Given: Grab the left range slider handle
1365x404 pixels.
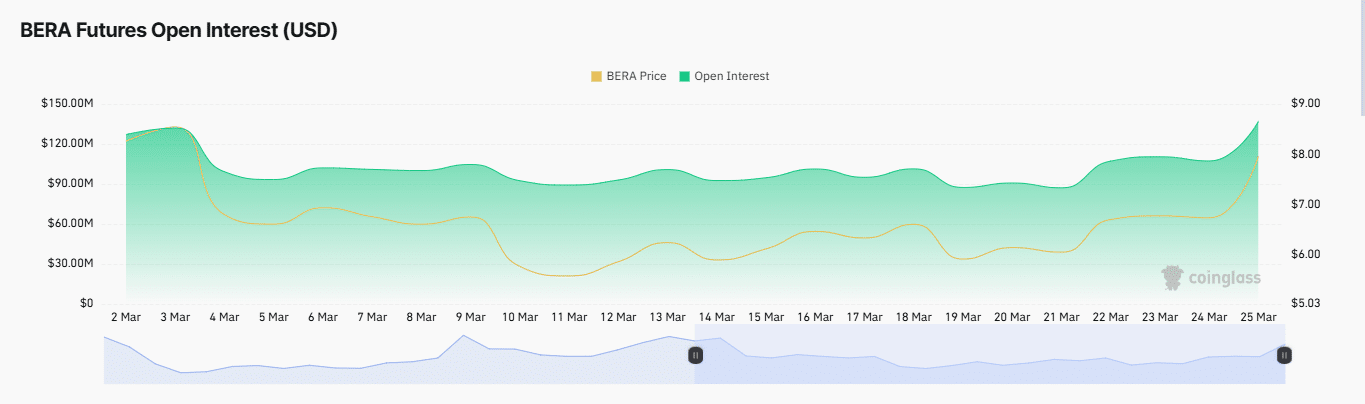Looking at the screenshot, I should (695, 354).
